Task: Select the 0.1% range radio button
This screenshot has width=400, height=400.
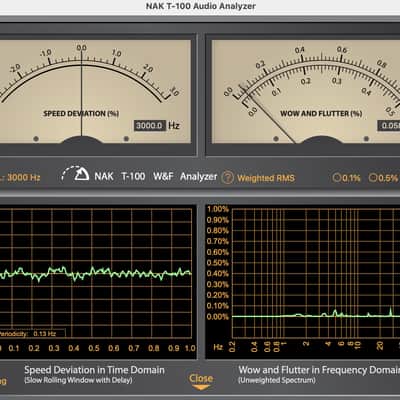Action: tap(347, 178)
